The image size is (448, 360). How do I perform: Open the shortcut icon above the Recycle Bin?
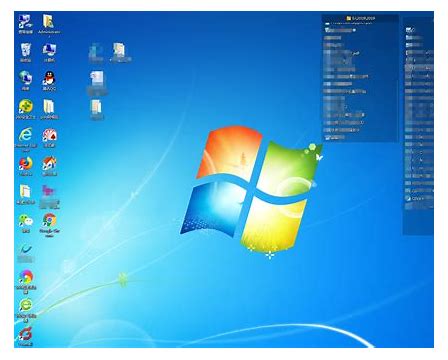(x=26, y=21)
